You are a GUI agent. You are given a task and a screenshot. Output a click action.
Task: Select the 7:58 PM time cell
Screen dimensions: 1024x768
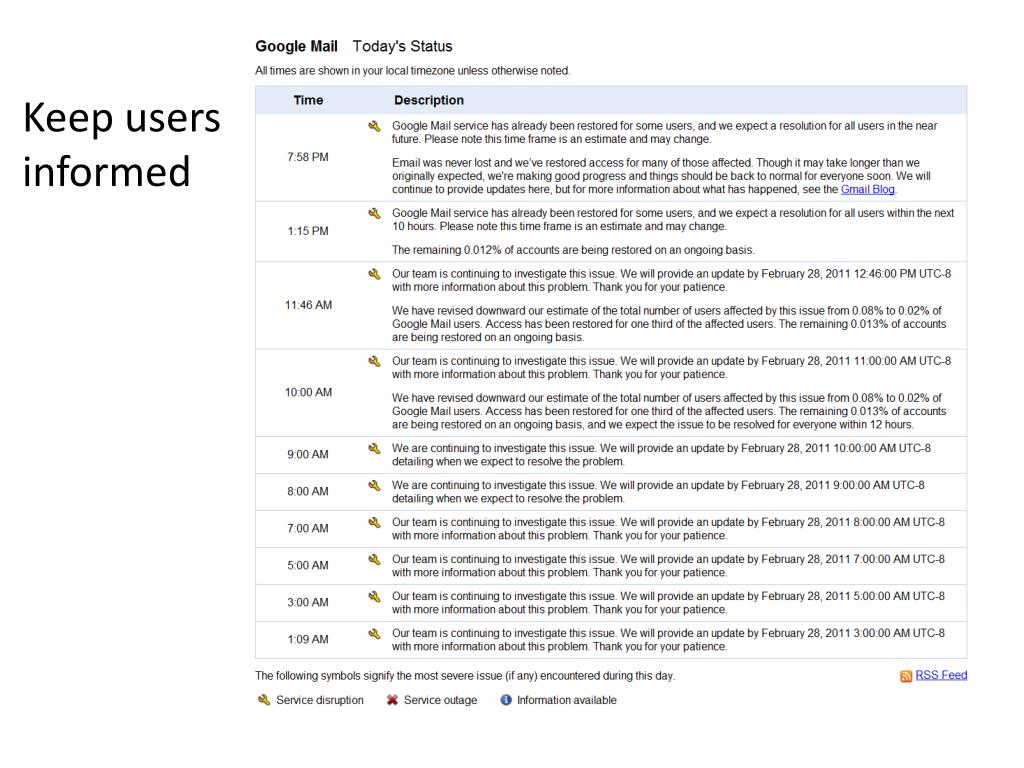tap(308, 157)
